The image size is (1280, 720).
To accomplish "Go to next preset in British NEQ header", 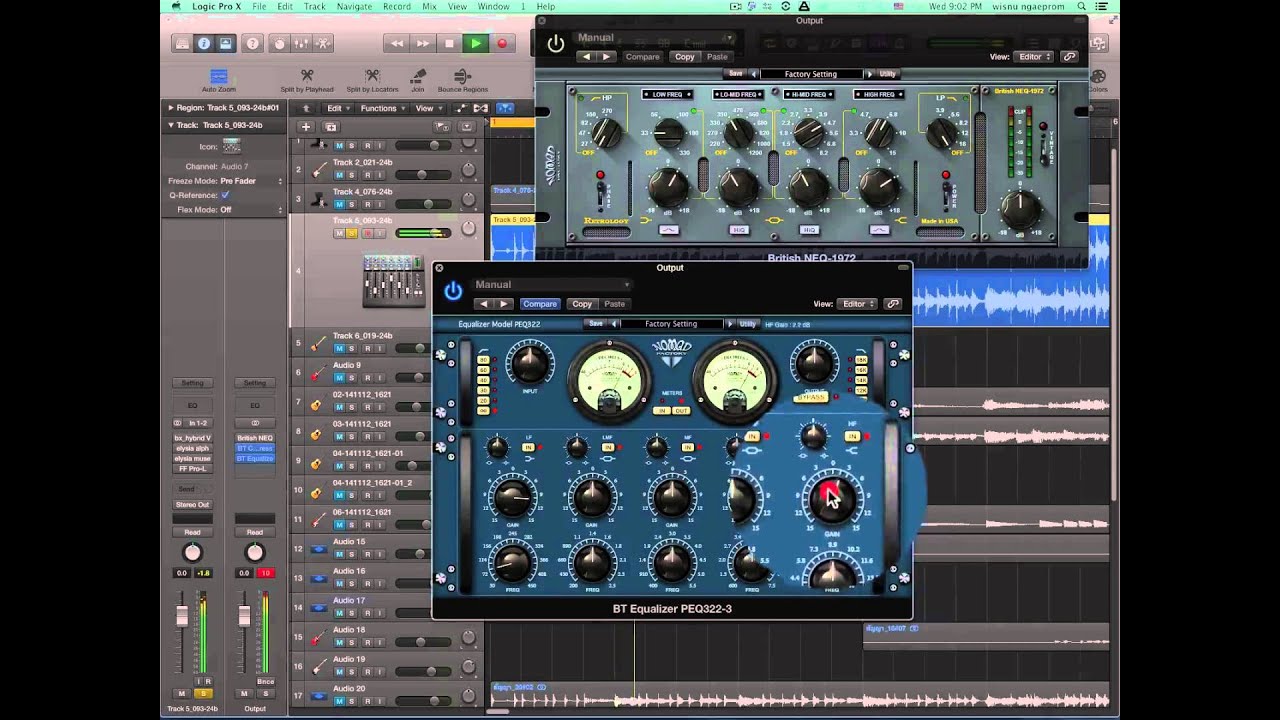I will coord(607,57).
